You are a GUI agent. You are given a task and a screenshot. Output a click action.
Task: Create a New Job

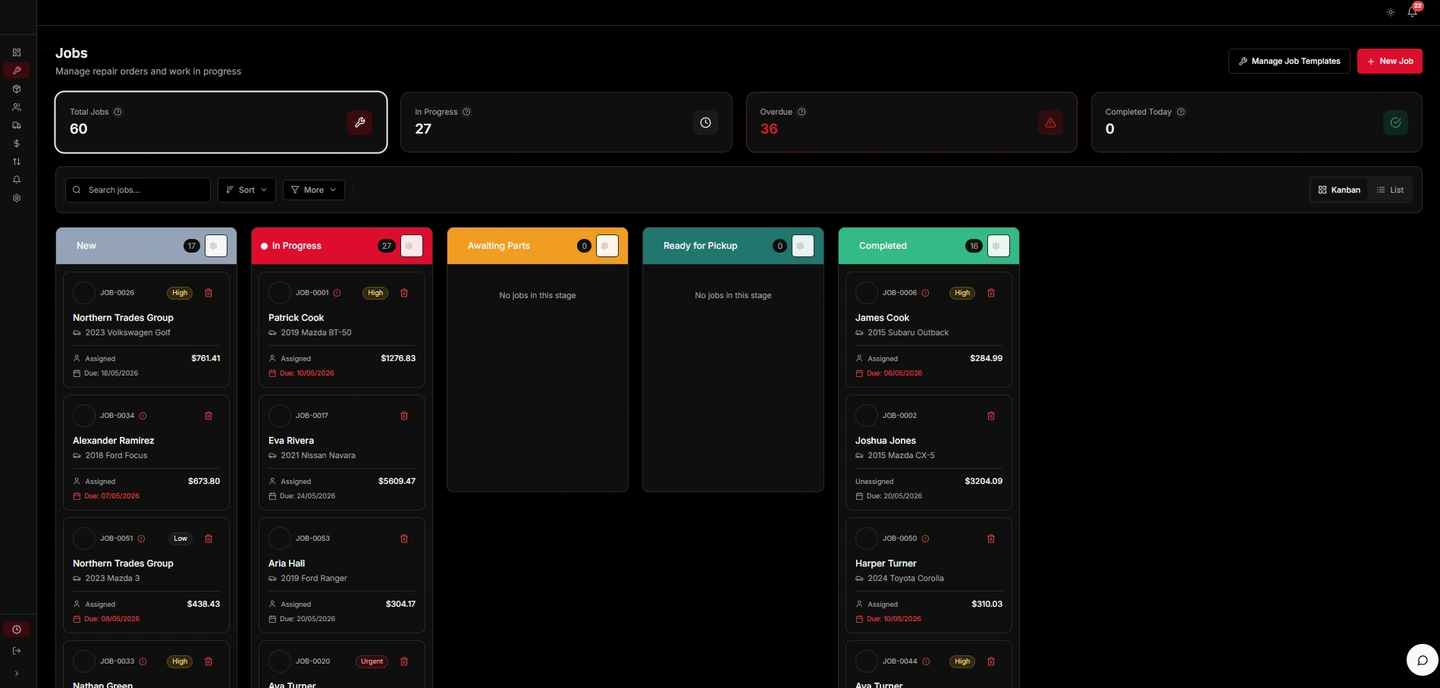1390,61
